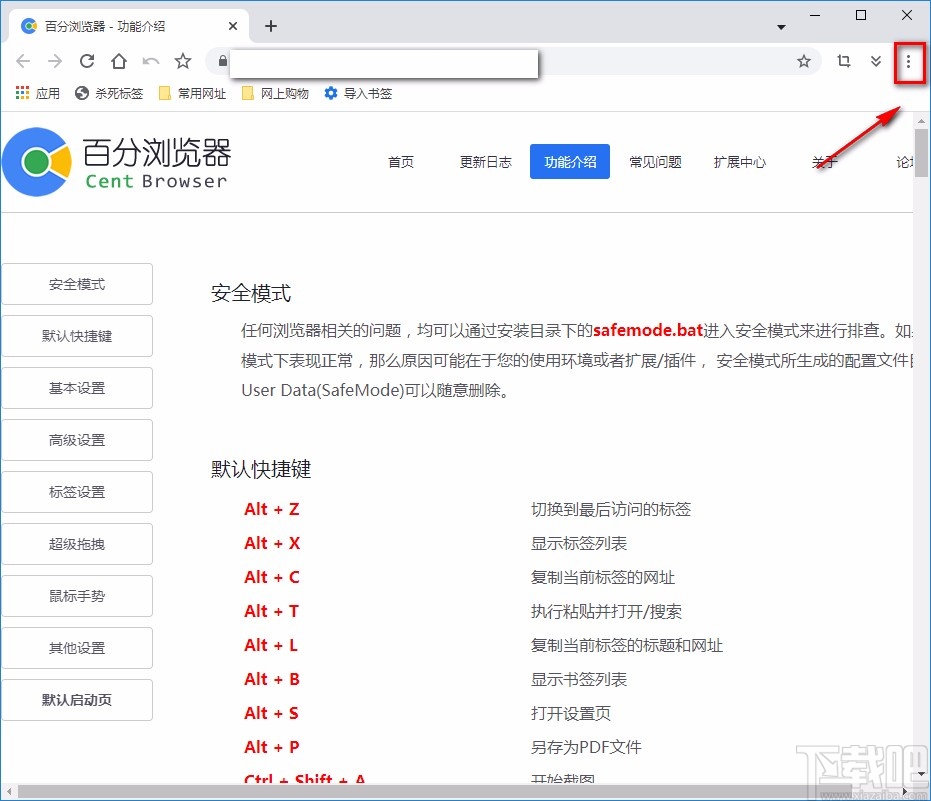Reload the current page
The width and height of the screenshot is (931, 801).
tap(85, 61)
